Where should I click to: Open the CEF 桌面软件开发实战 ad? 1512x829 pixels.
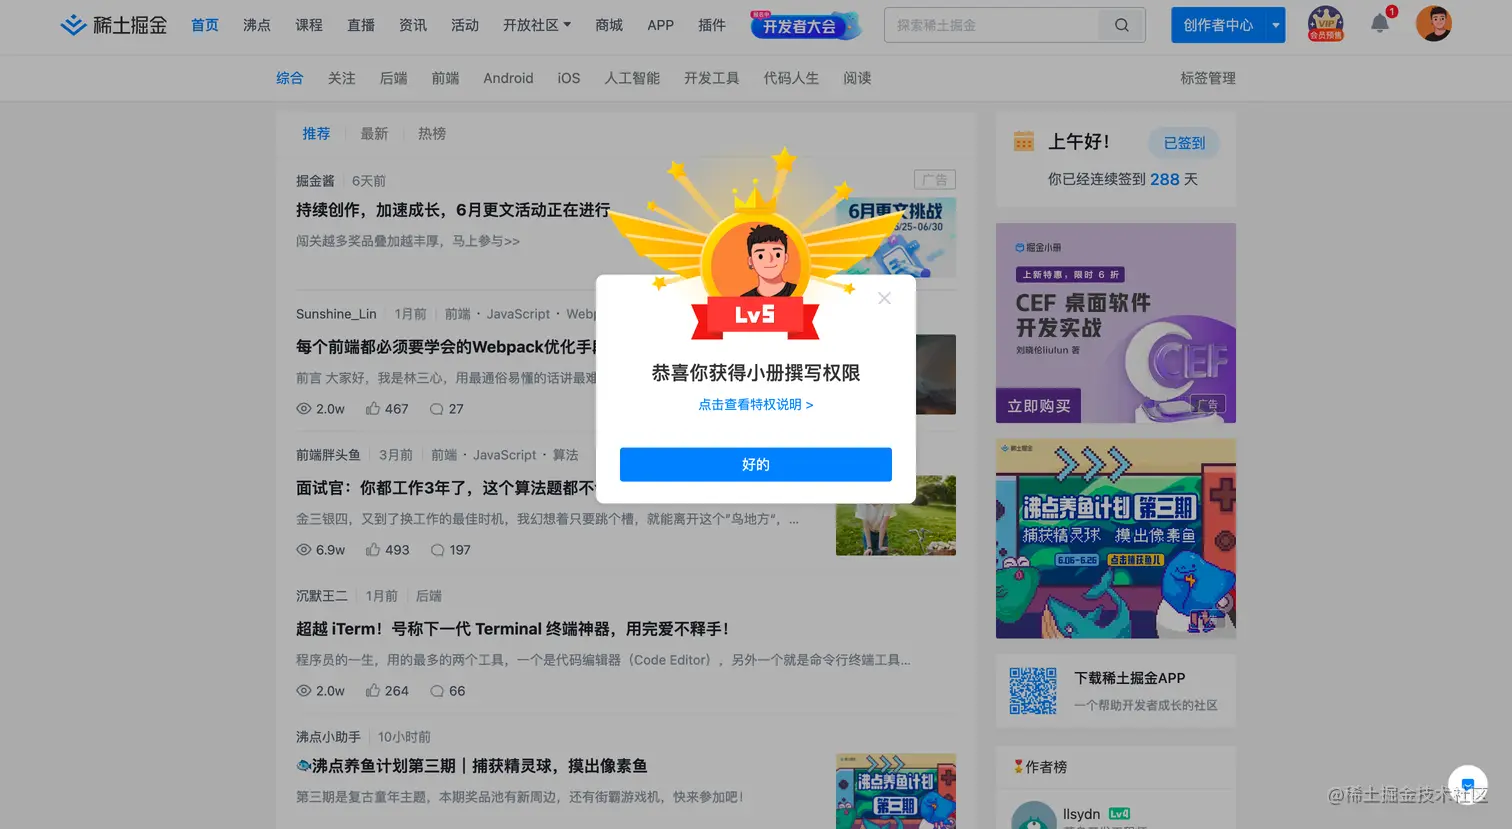[1116, 323]
